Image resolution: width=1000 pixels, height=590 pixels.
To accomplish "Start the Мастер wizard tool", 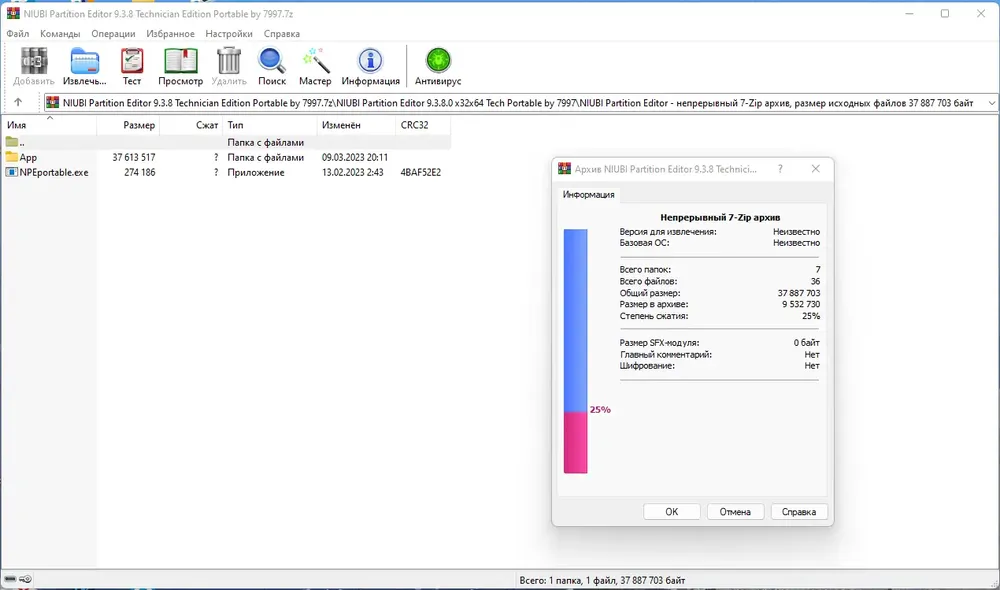I will (315, 67).
